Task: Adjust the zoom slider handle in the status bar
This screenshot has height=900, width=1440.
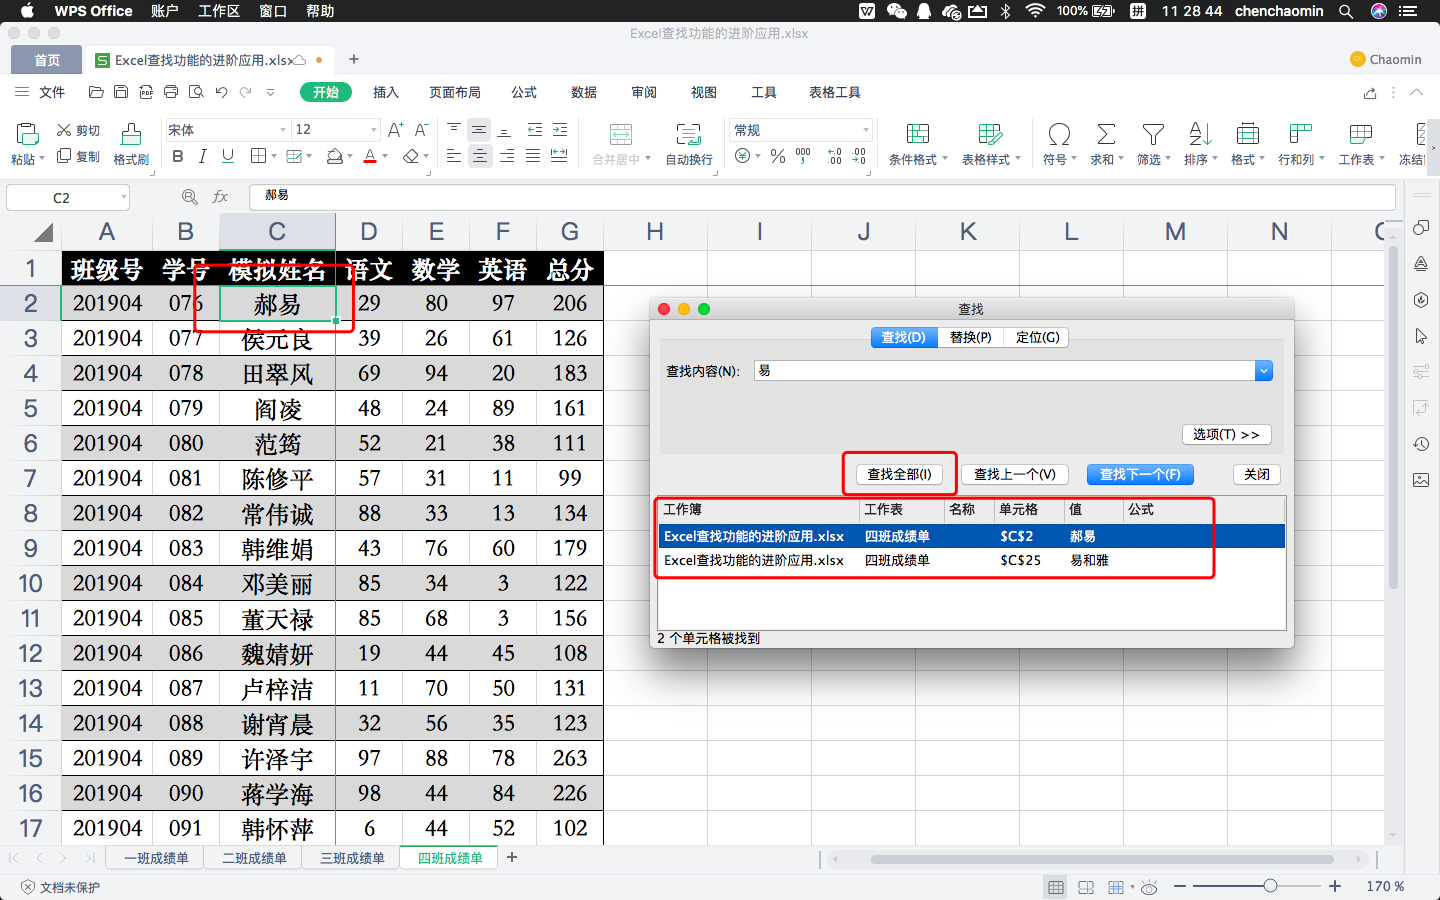Action: click(1270, 886)
